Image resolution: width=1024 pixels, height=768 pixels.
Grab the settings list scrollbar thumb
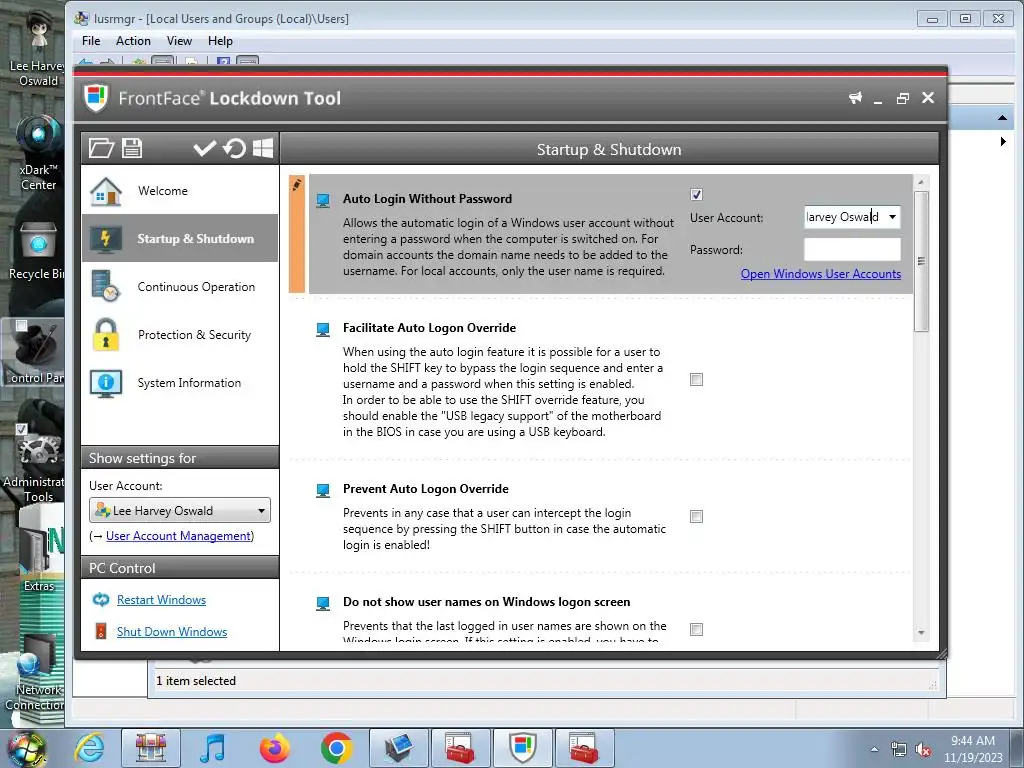[921, 261]
